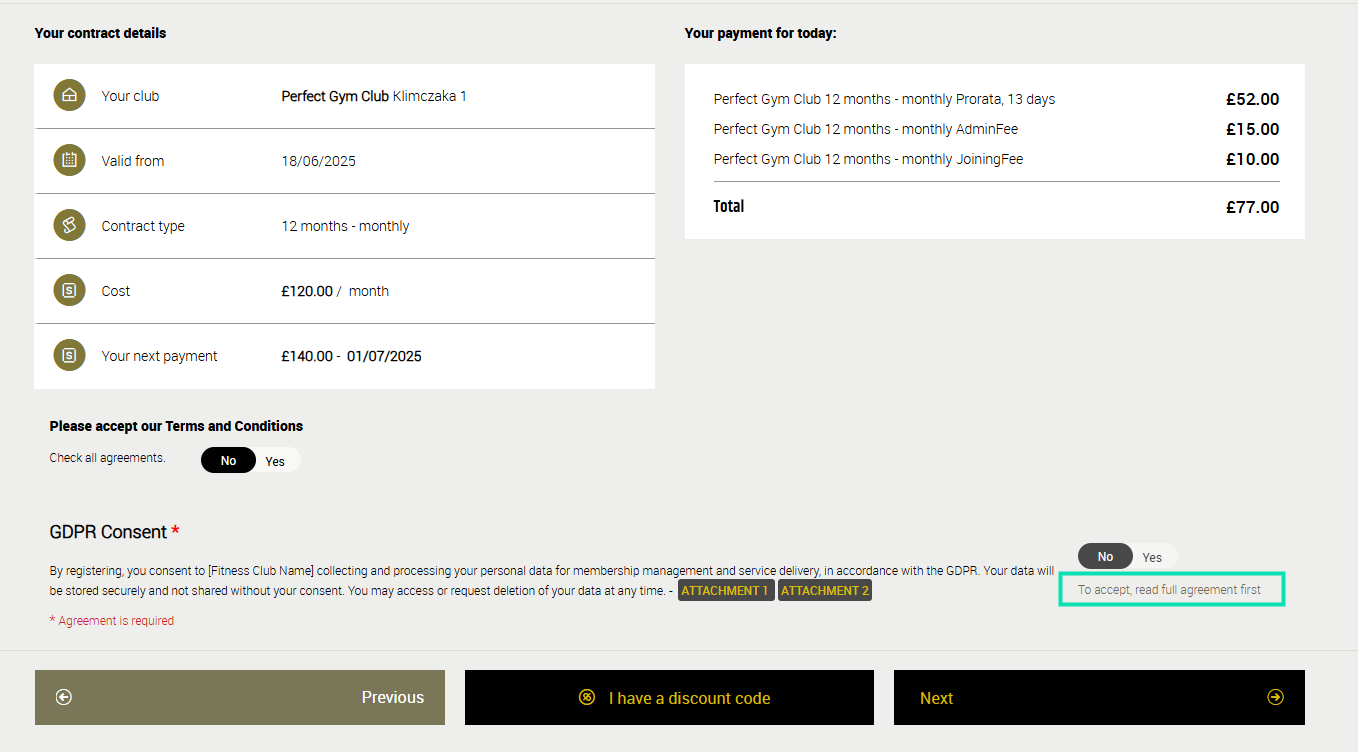
Task: Select No on the GDPR Consent toggle
Action: [1105, 557]
